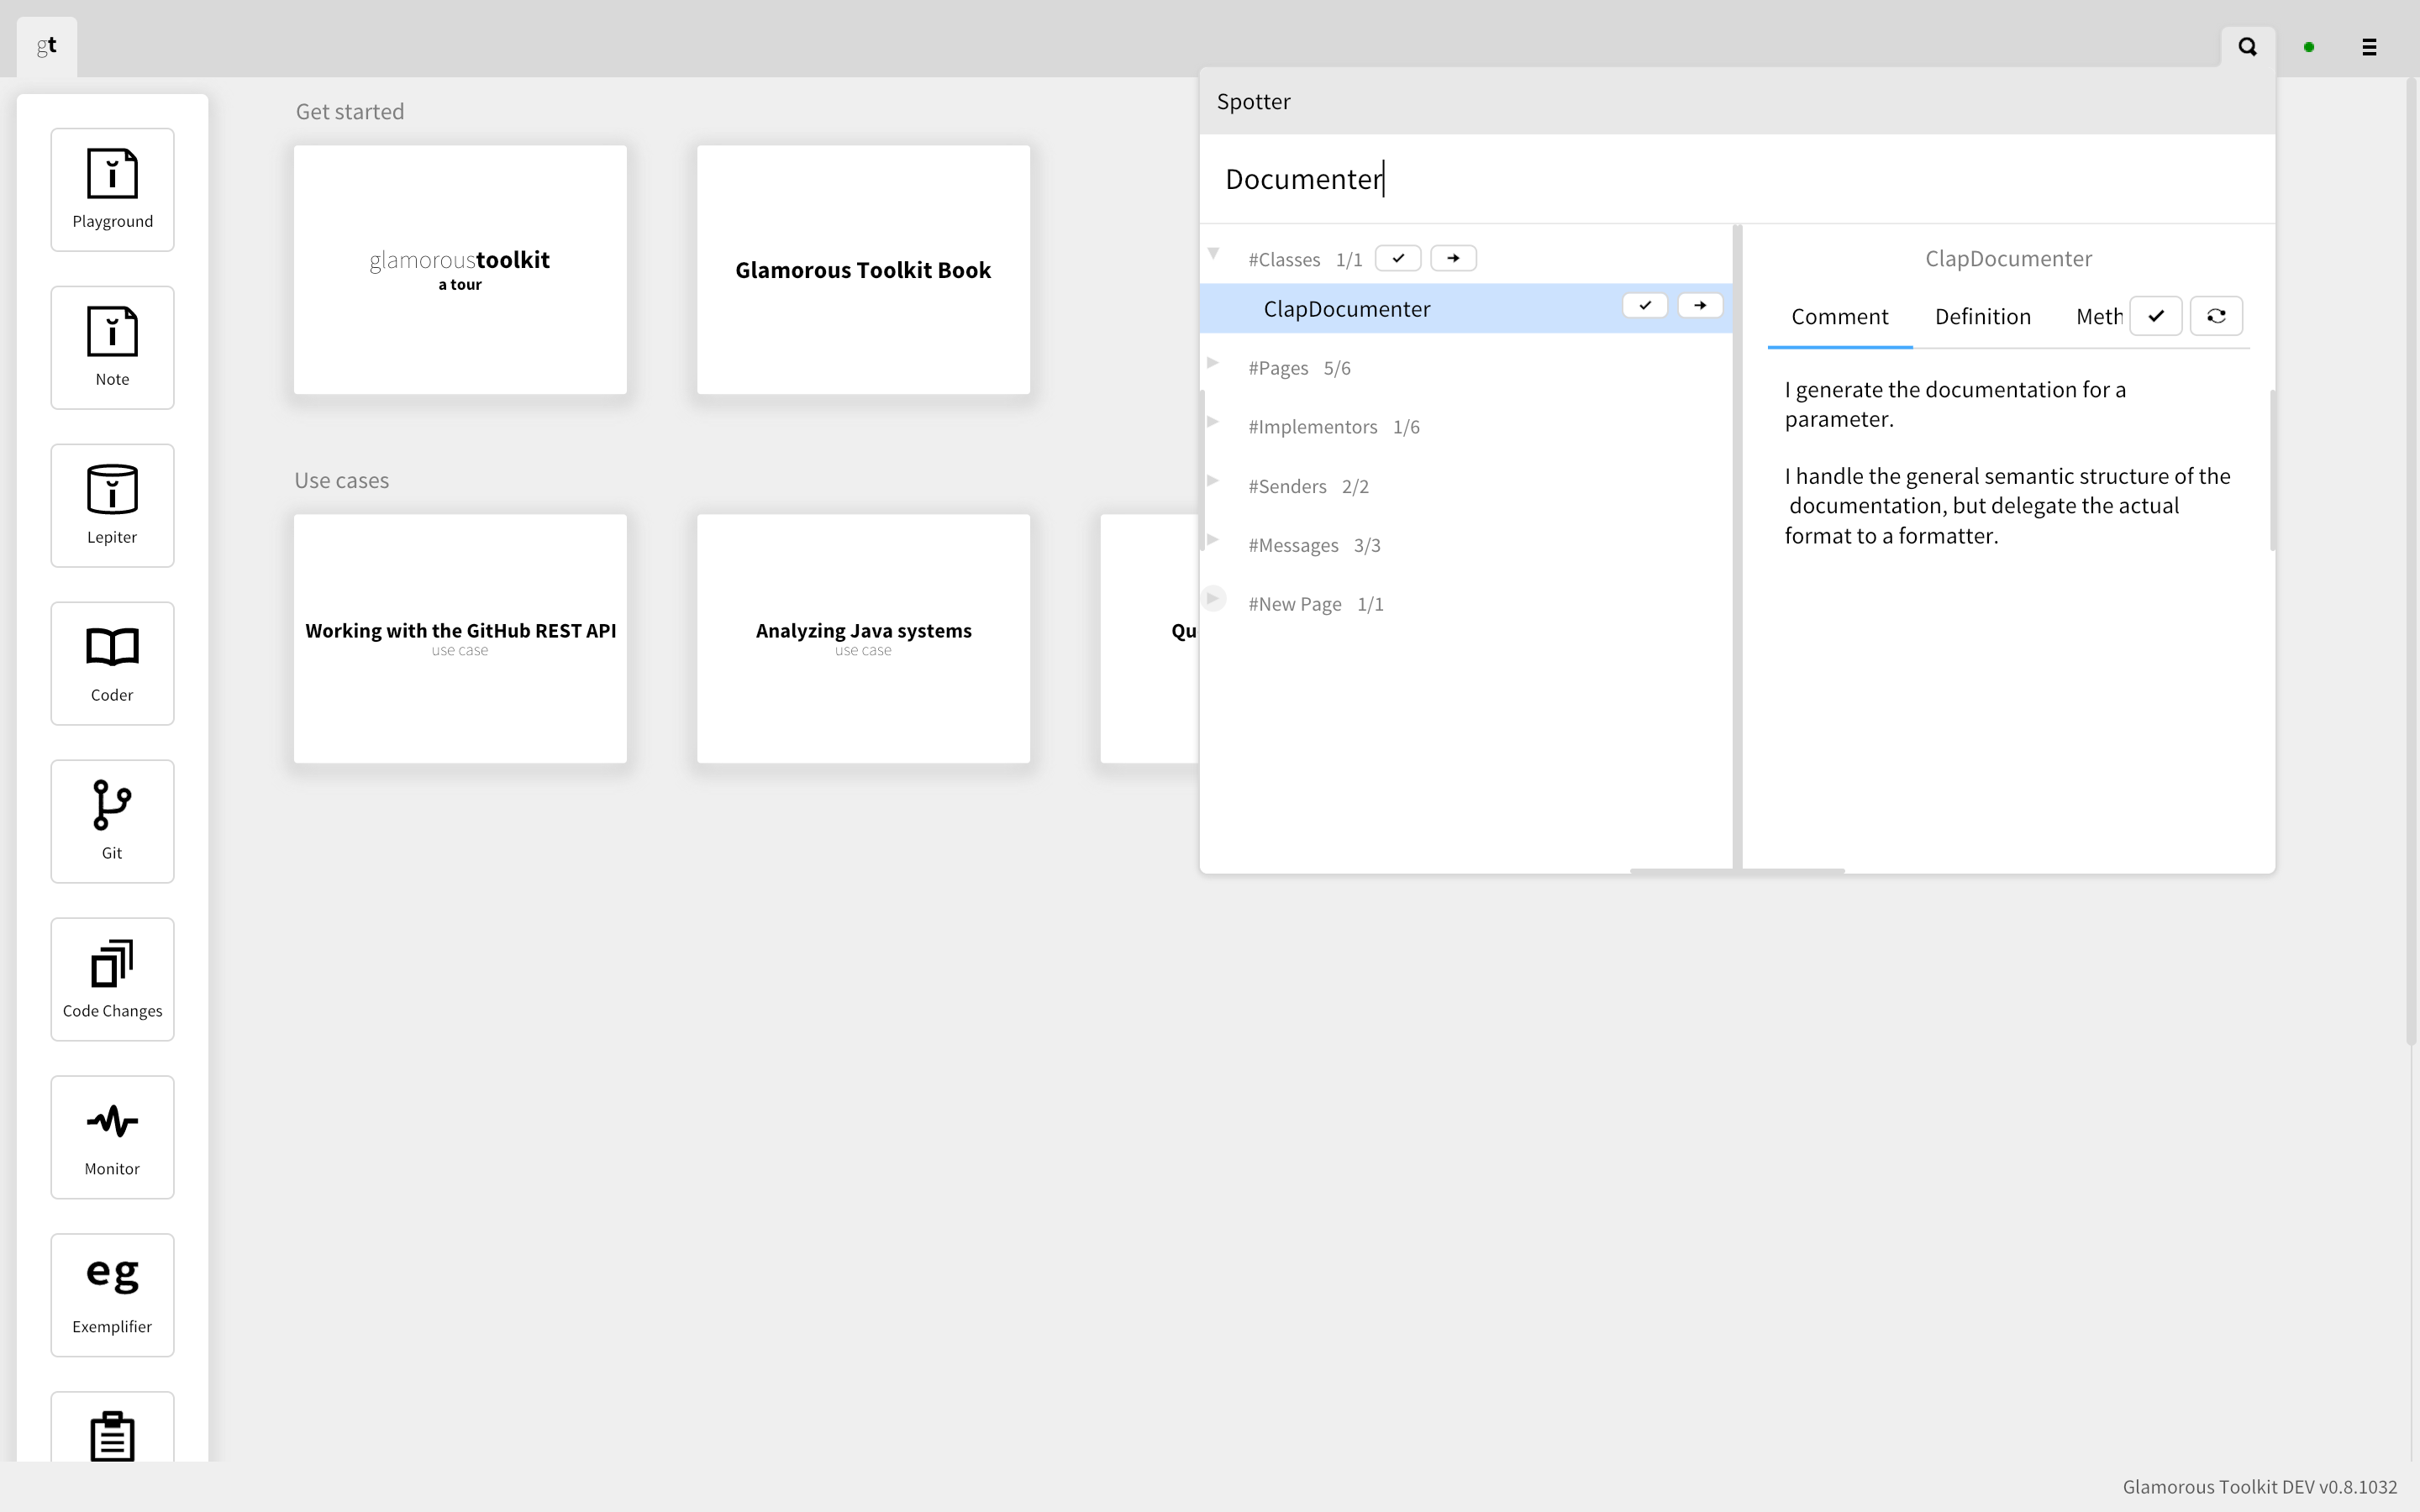Image resolution: width=2420 pixels, height=1512 pixels.
Task: Launch the Coder tool
Action: (112, 662)
